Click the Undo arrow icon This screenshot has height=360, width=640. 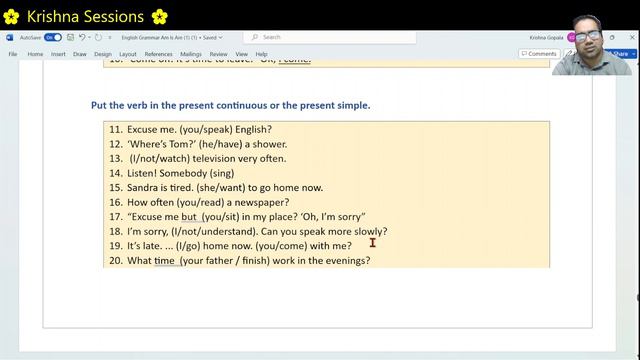(x=82, y=37)
